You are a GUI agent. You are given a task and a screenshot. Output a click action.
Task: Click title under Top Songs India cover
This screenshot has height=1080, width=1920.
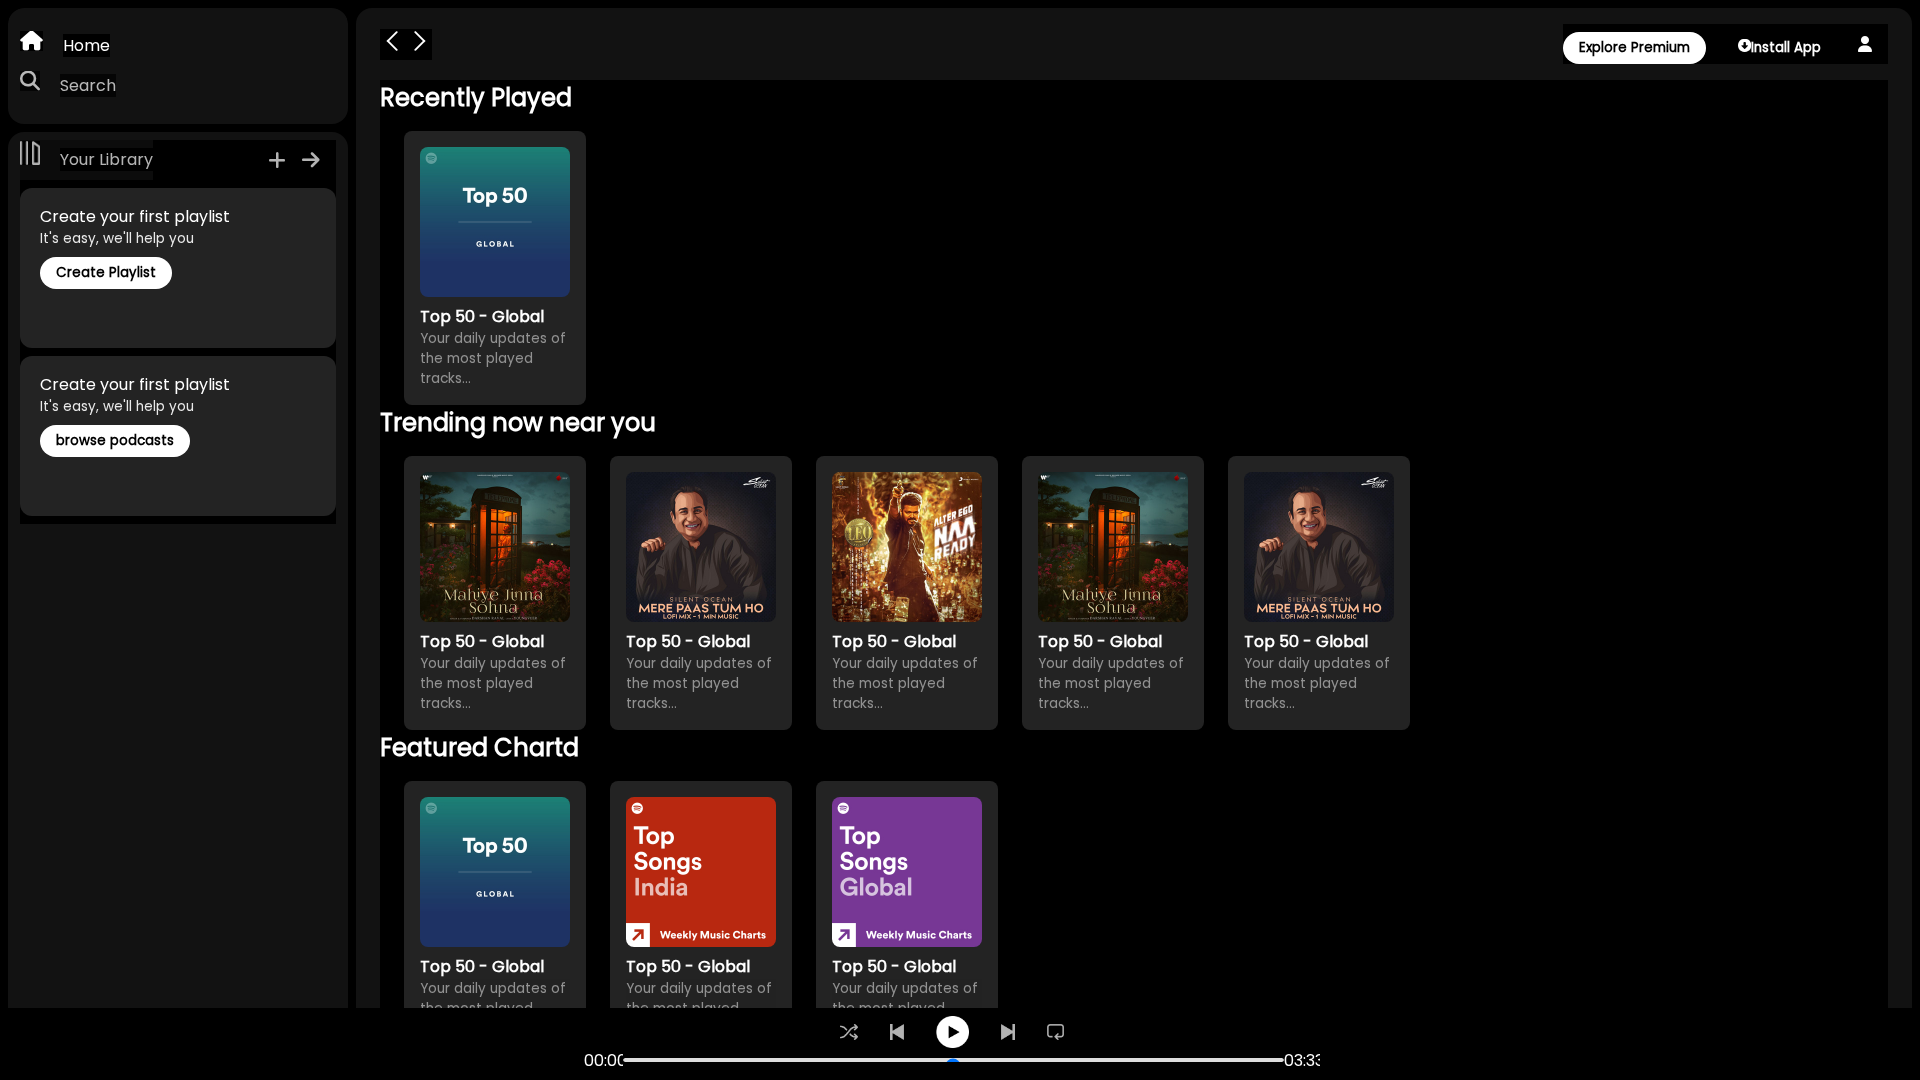point(688,967)
